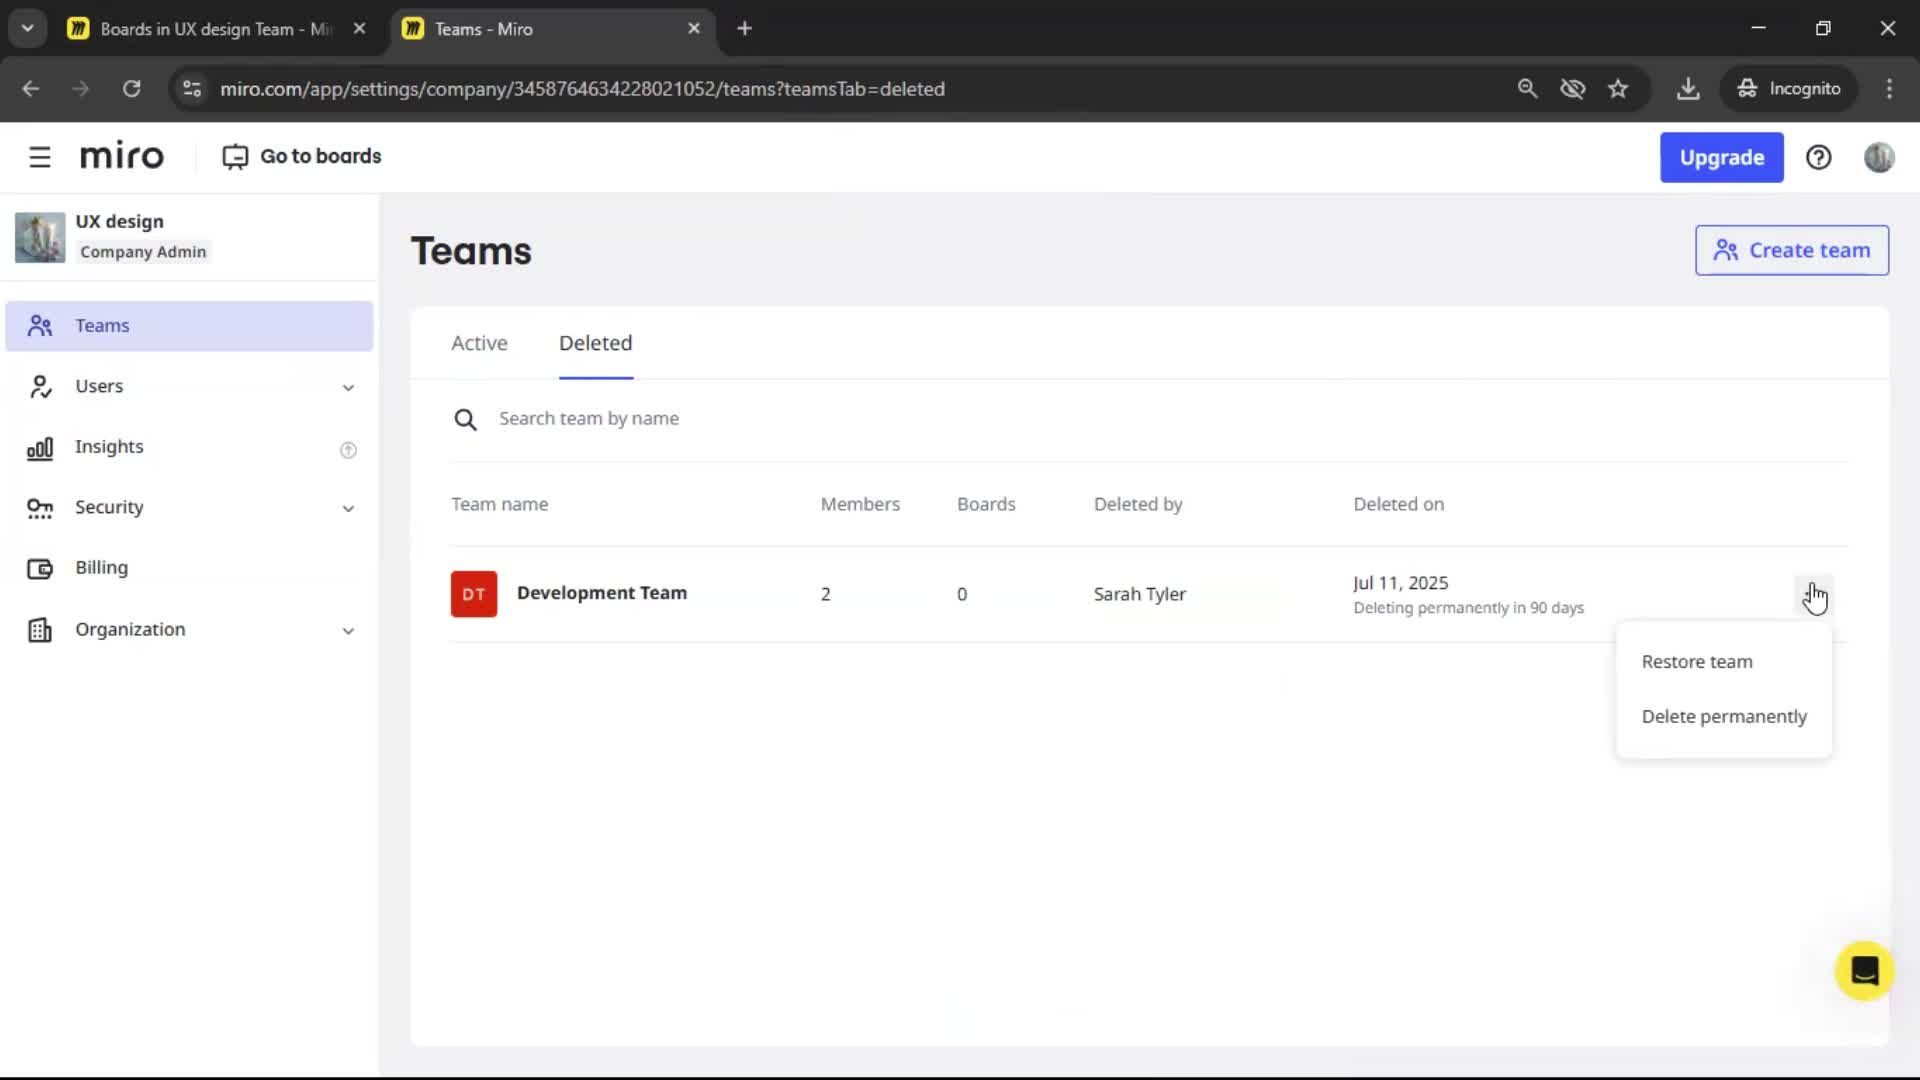1920x1080 pixels.
Task: Click the browser zoom magnifier icon
Action: (x=1527, y=89)
